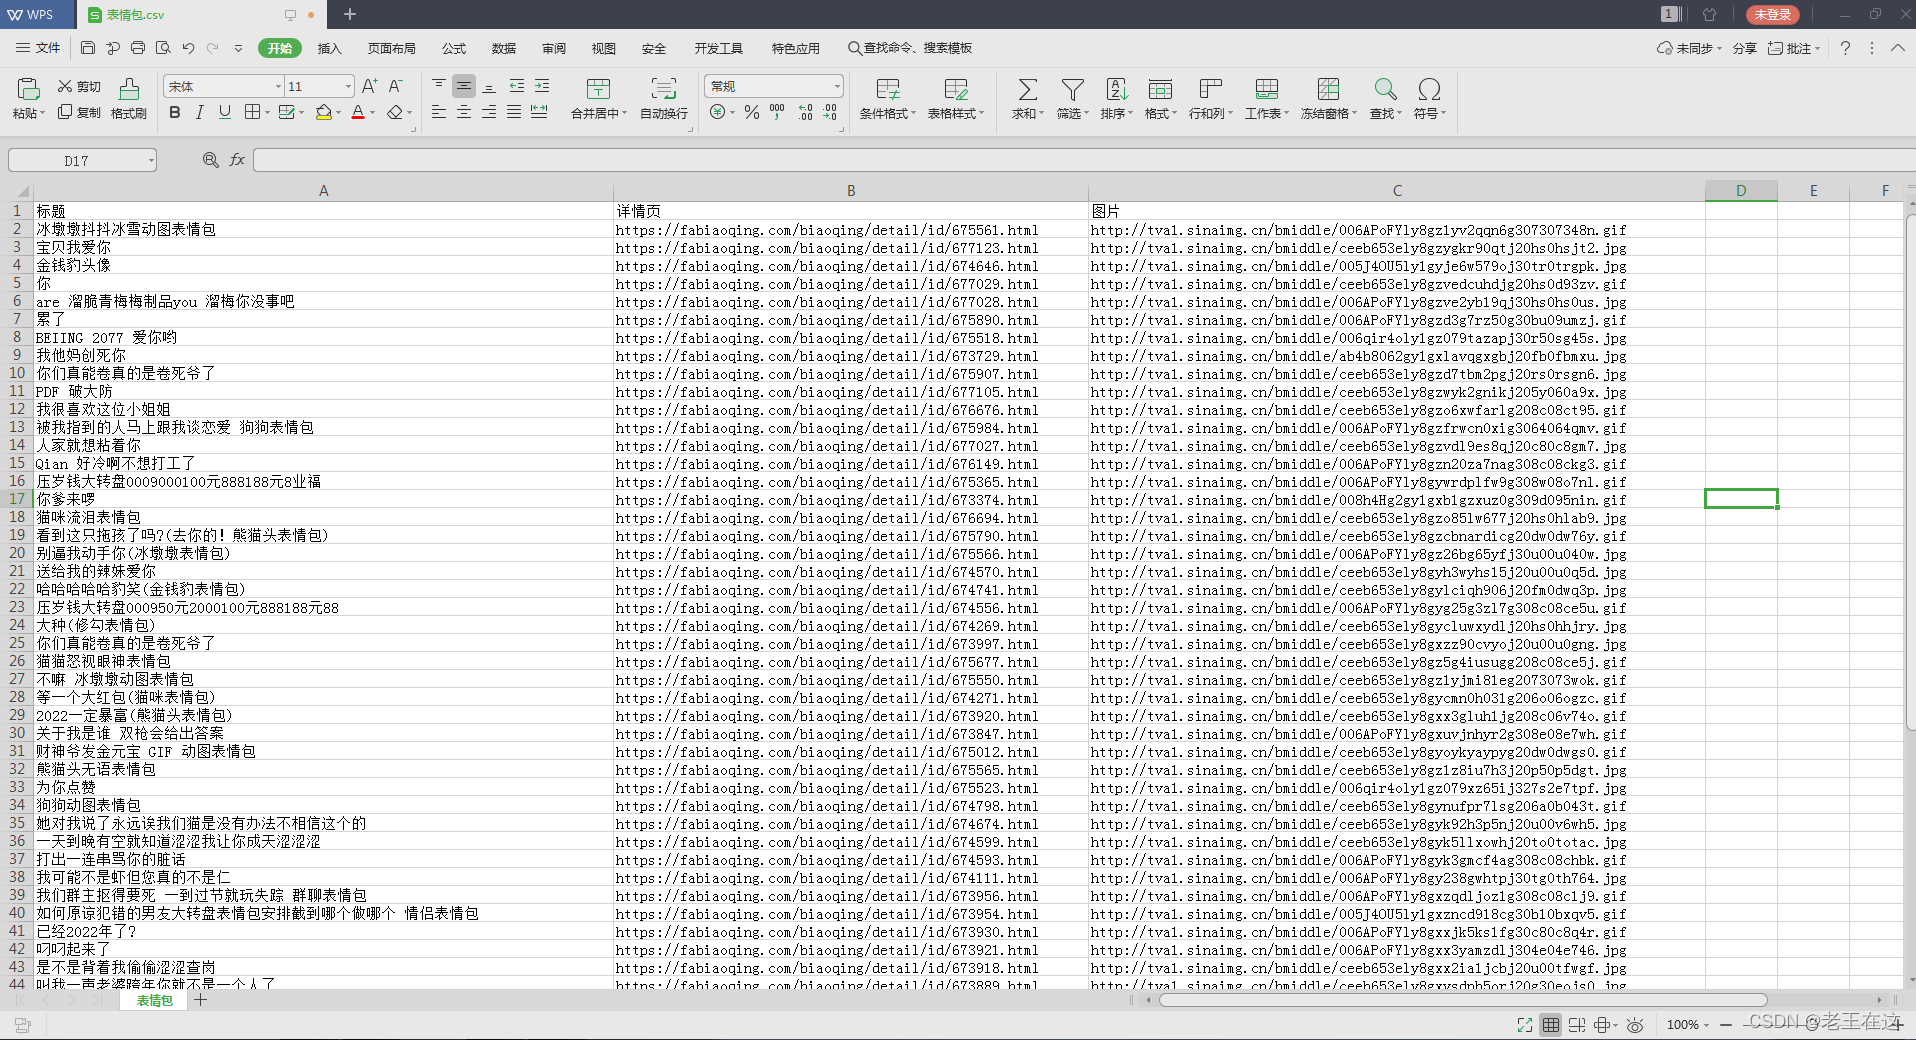The image size is (1916, 1040).
Task: Open a new document tab with plus
Action: point(350,14)
